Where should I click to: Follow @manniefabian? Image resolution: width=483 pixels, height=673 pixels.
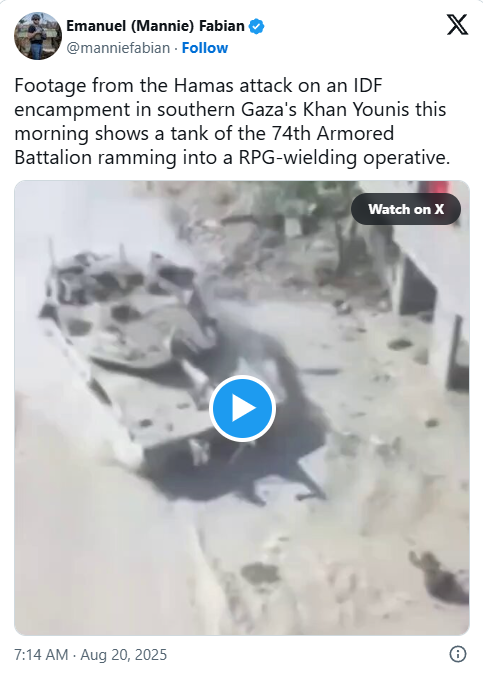(205, 48)
